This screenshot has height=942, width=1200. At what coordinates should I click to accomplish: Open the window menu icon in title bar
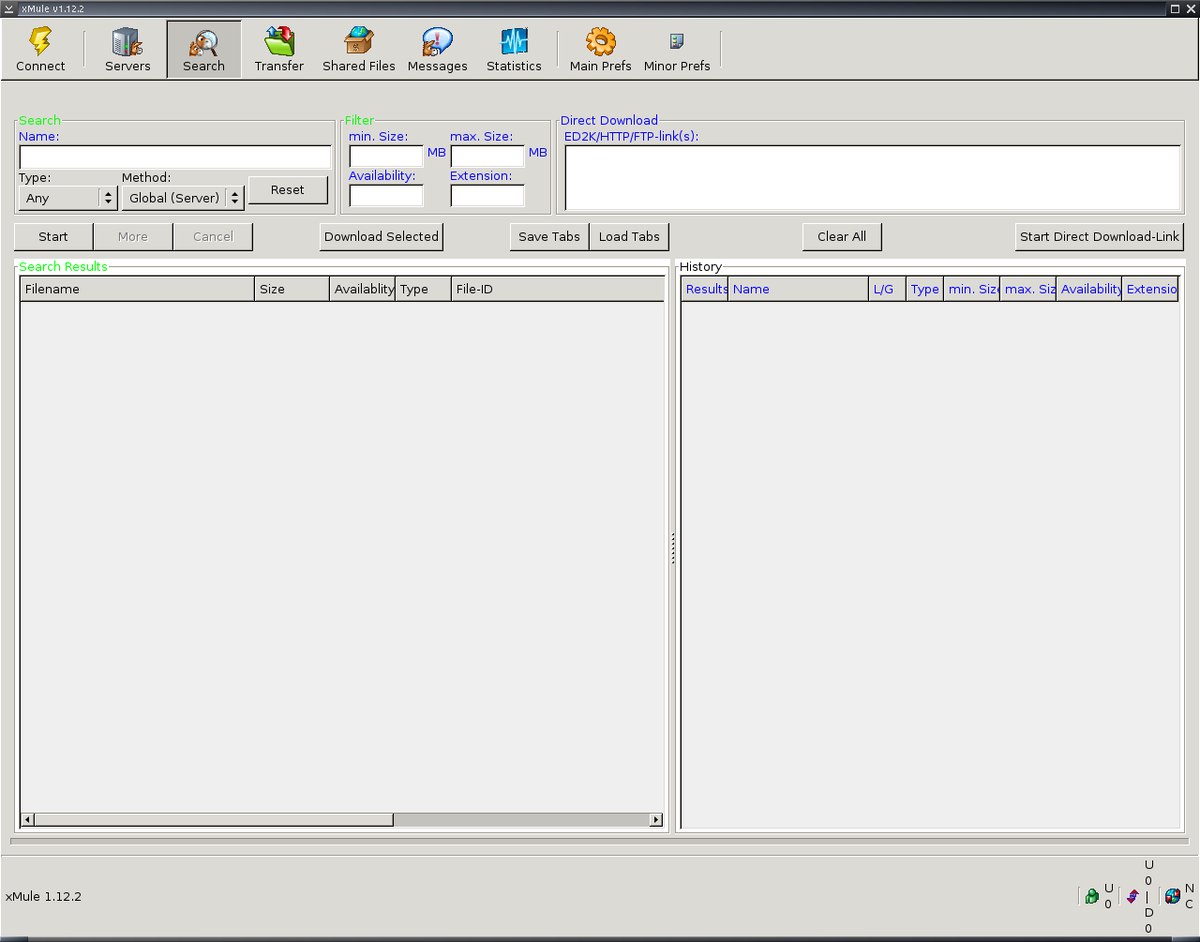tap(9, 8)
